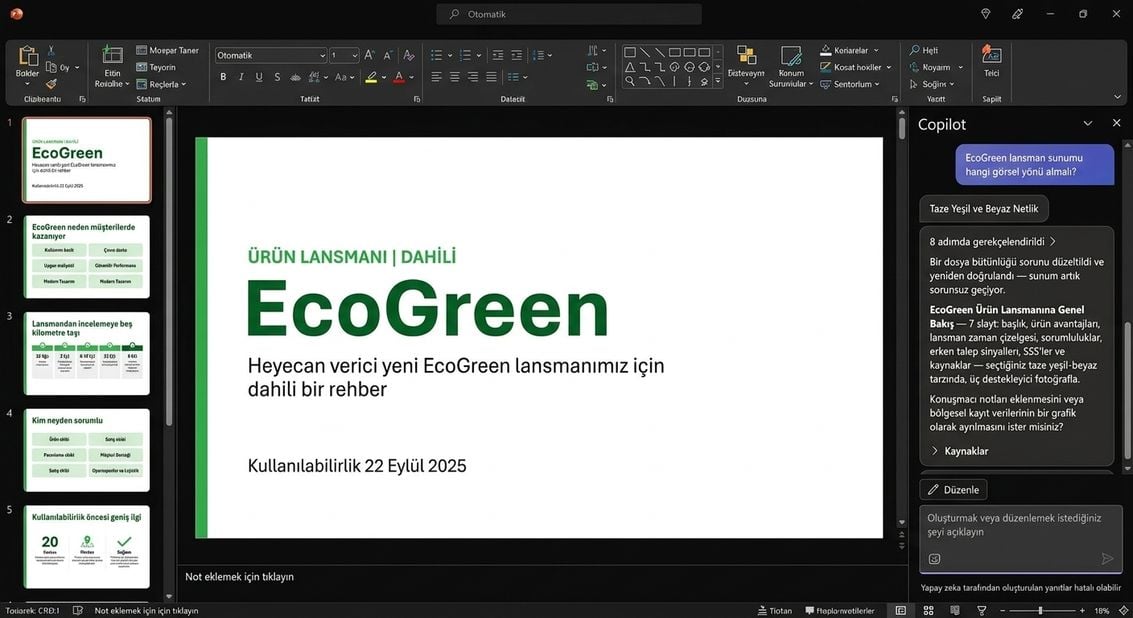Apply the red font color
This screenshot has height=618, width=1133.
(399, 77)
